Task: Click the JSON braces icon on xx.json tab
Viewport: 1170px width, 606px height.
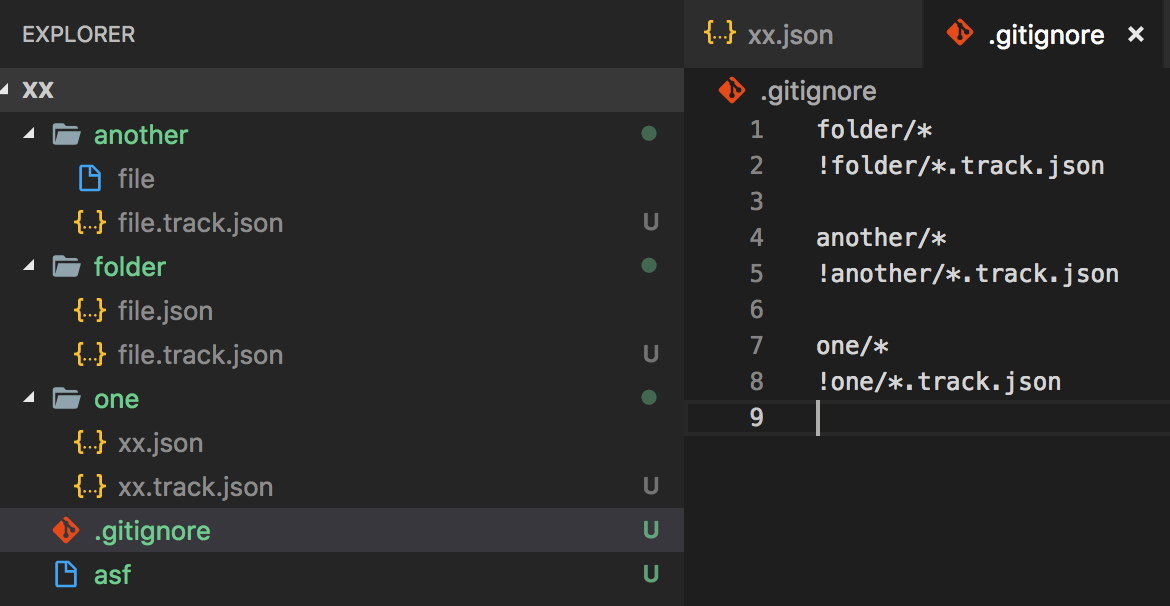Action: click(x=719, y=34)
